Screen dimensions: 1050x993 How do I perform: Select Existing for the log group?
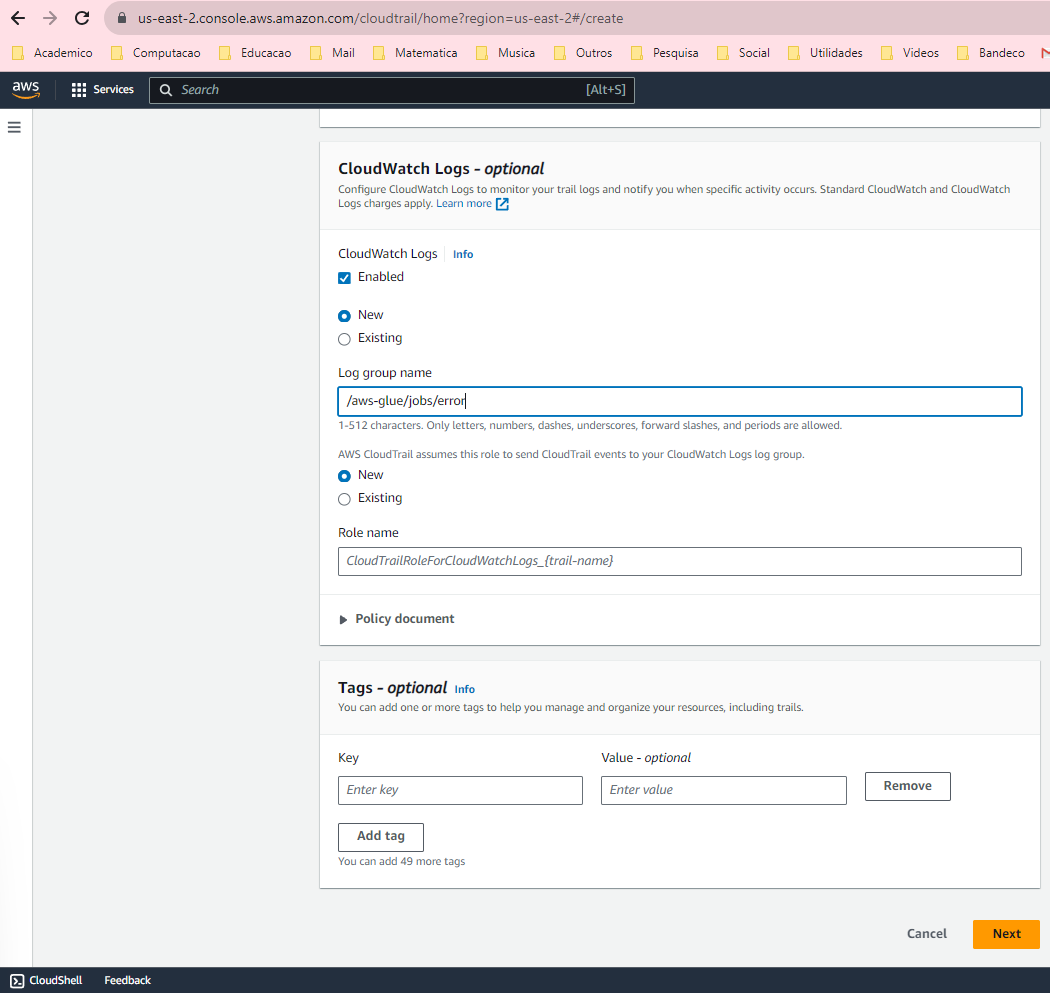[x=344, y=339]
